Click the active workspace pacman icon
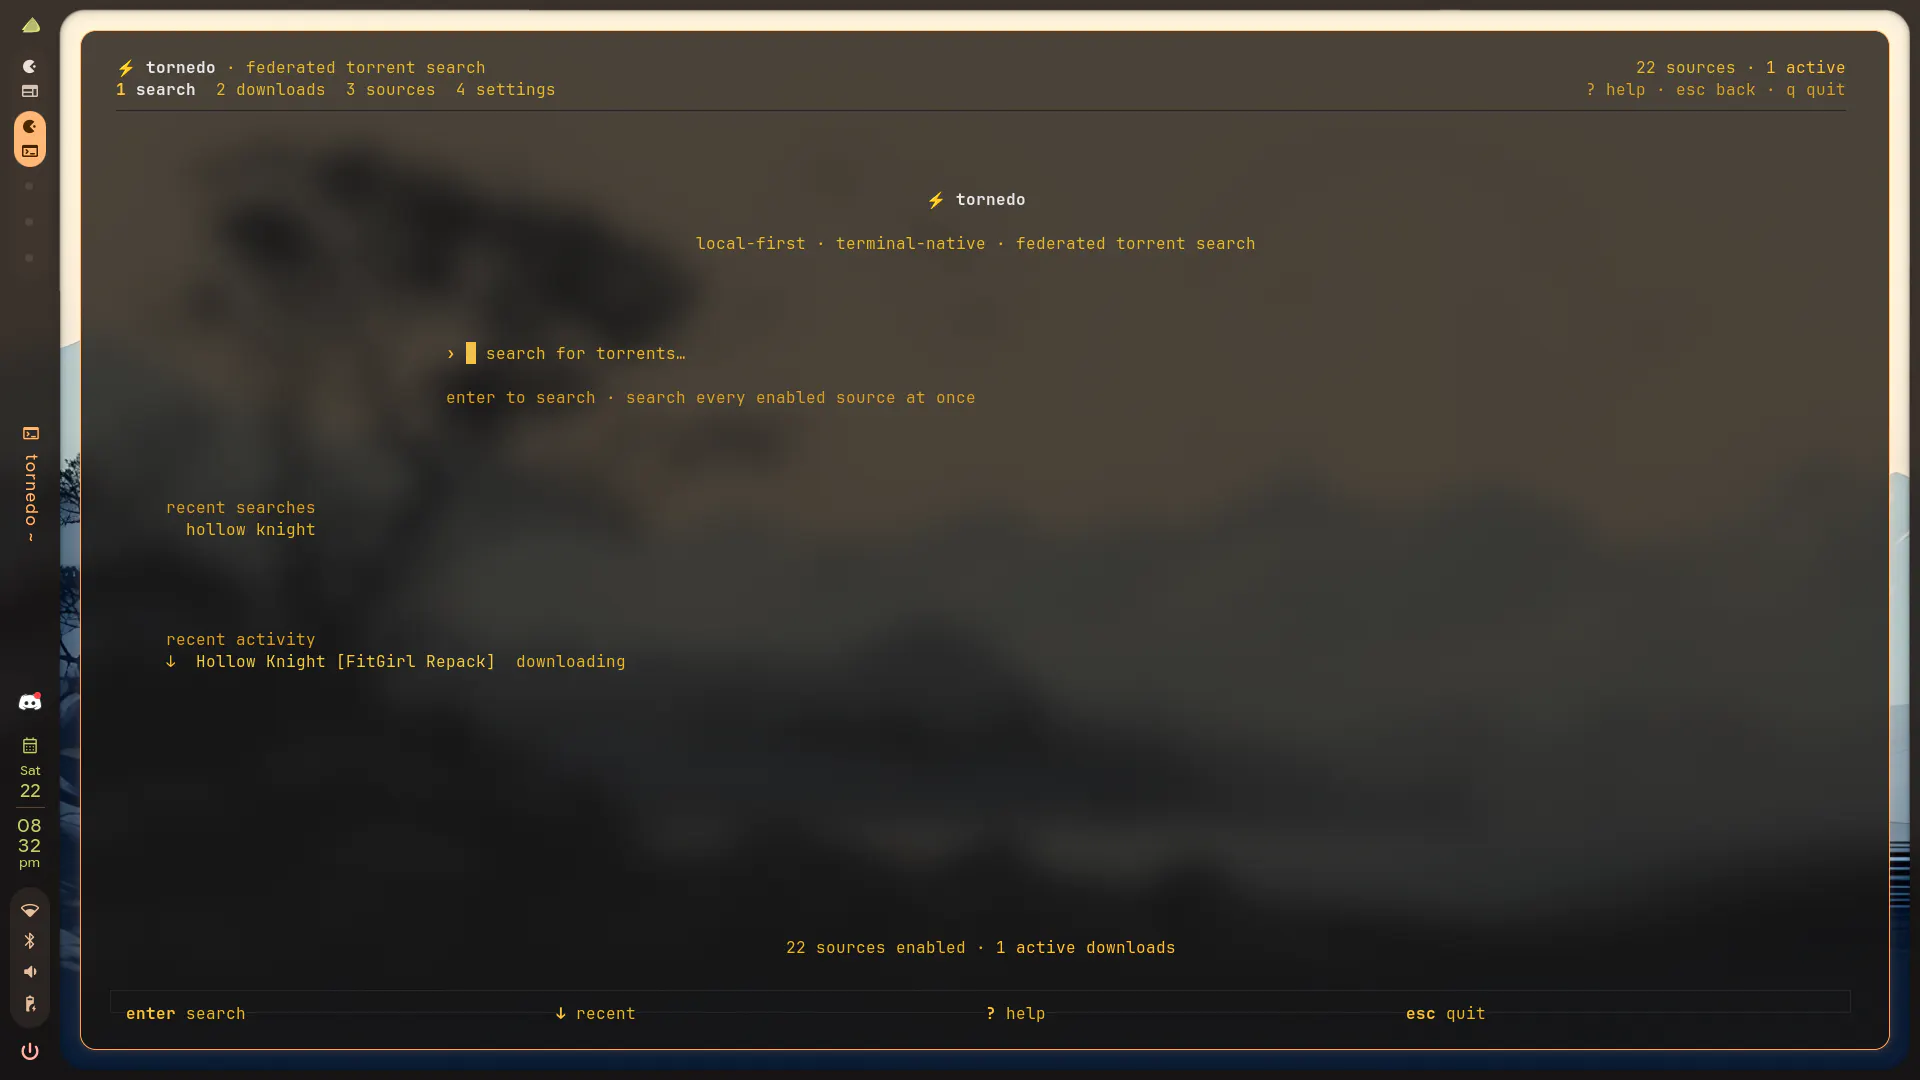This screenshot has height=1080, width=1920. tap(30, 126)
